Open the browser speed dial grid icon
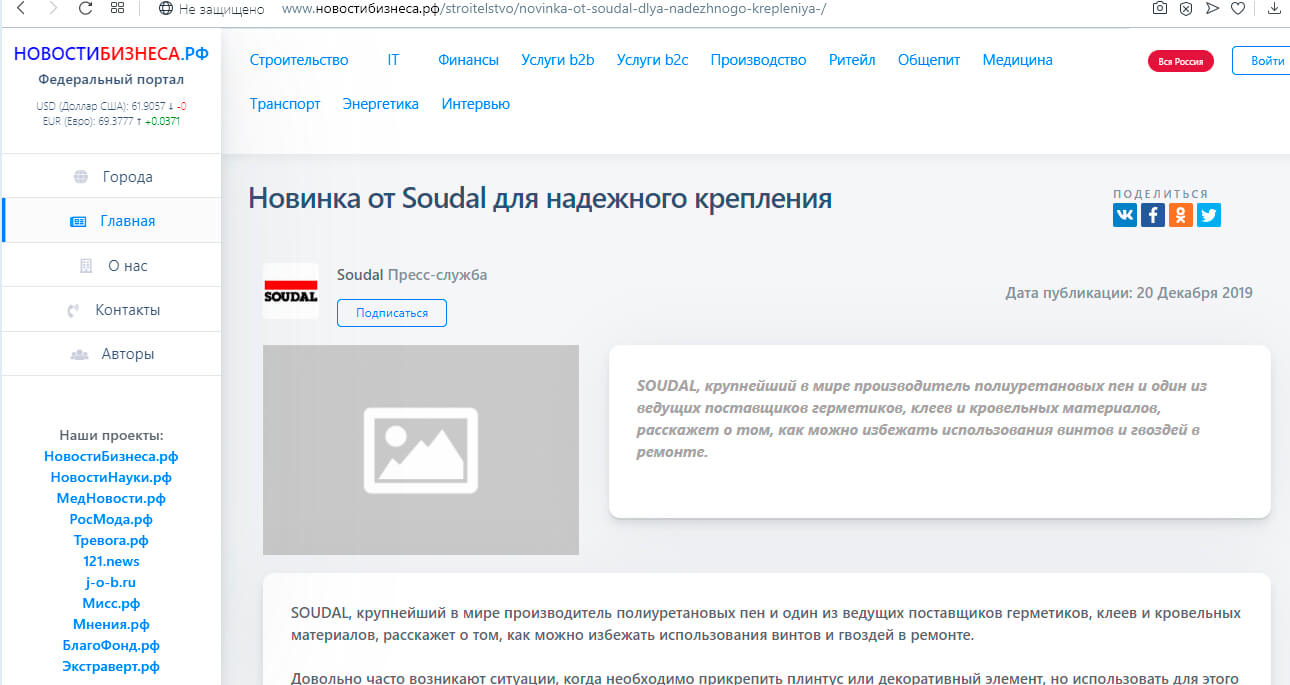Screen dimensions: 1290x685 [x=117, y=8]
